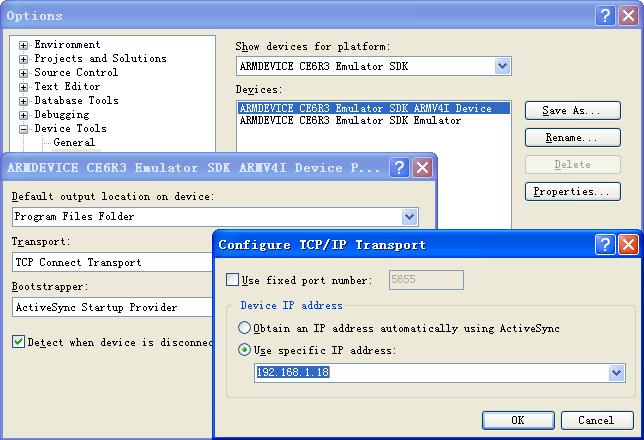This screenshot has width=644, height=440.
Task: Select Debugging tree item
Action: point(62,114)
